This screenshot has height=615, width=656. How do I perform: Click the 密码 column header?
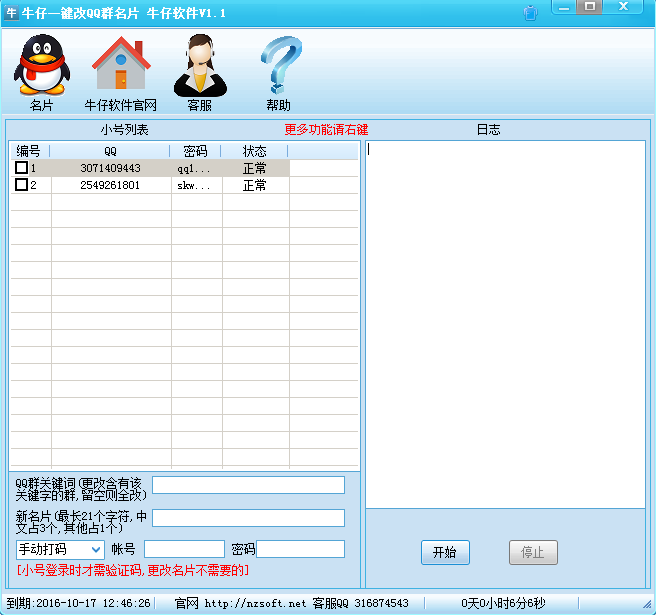195,151
